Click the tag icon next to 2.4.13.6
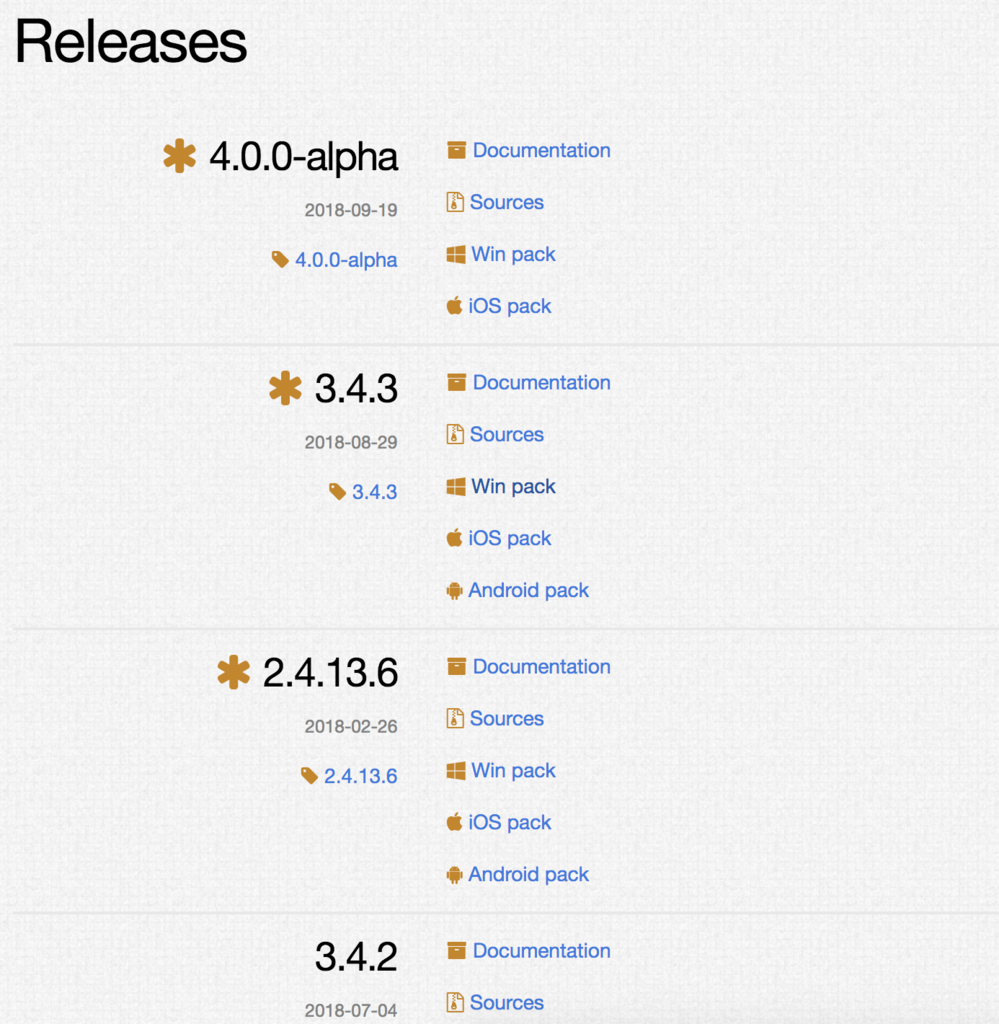 coord(309,775)
